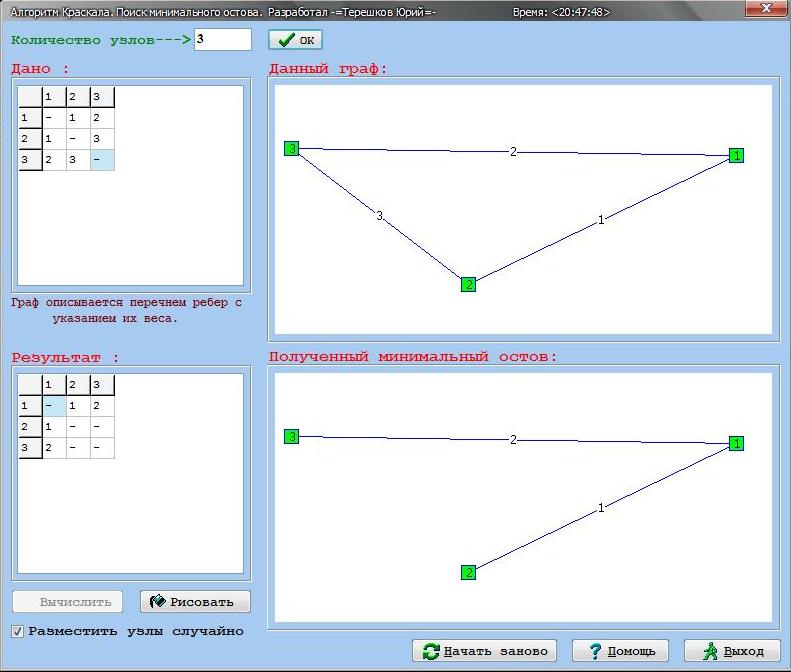Click the green checkmark OK button
Image resolution: width=791 pixels, height=672 pixels.
295,40
